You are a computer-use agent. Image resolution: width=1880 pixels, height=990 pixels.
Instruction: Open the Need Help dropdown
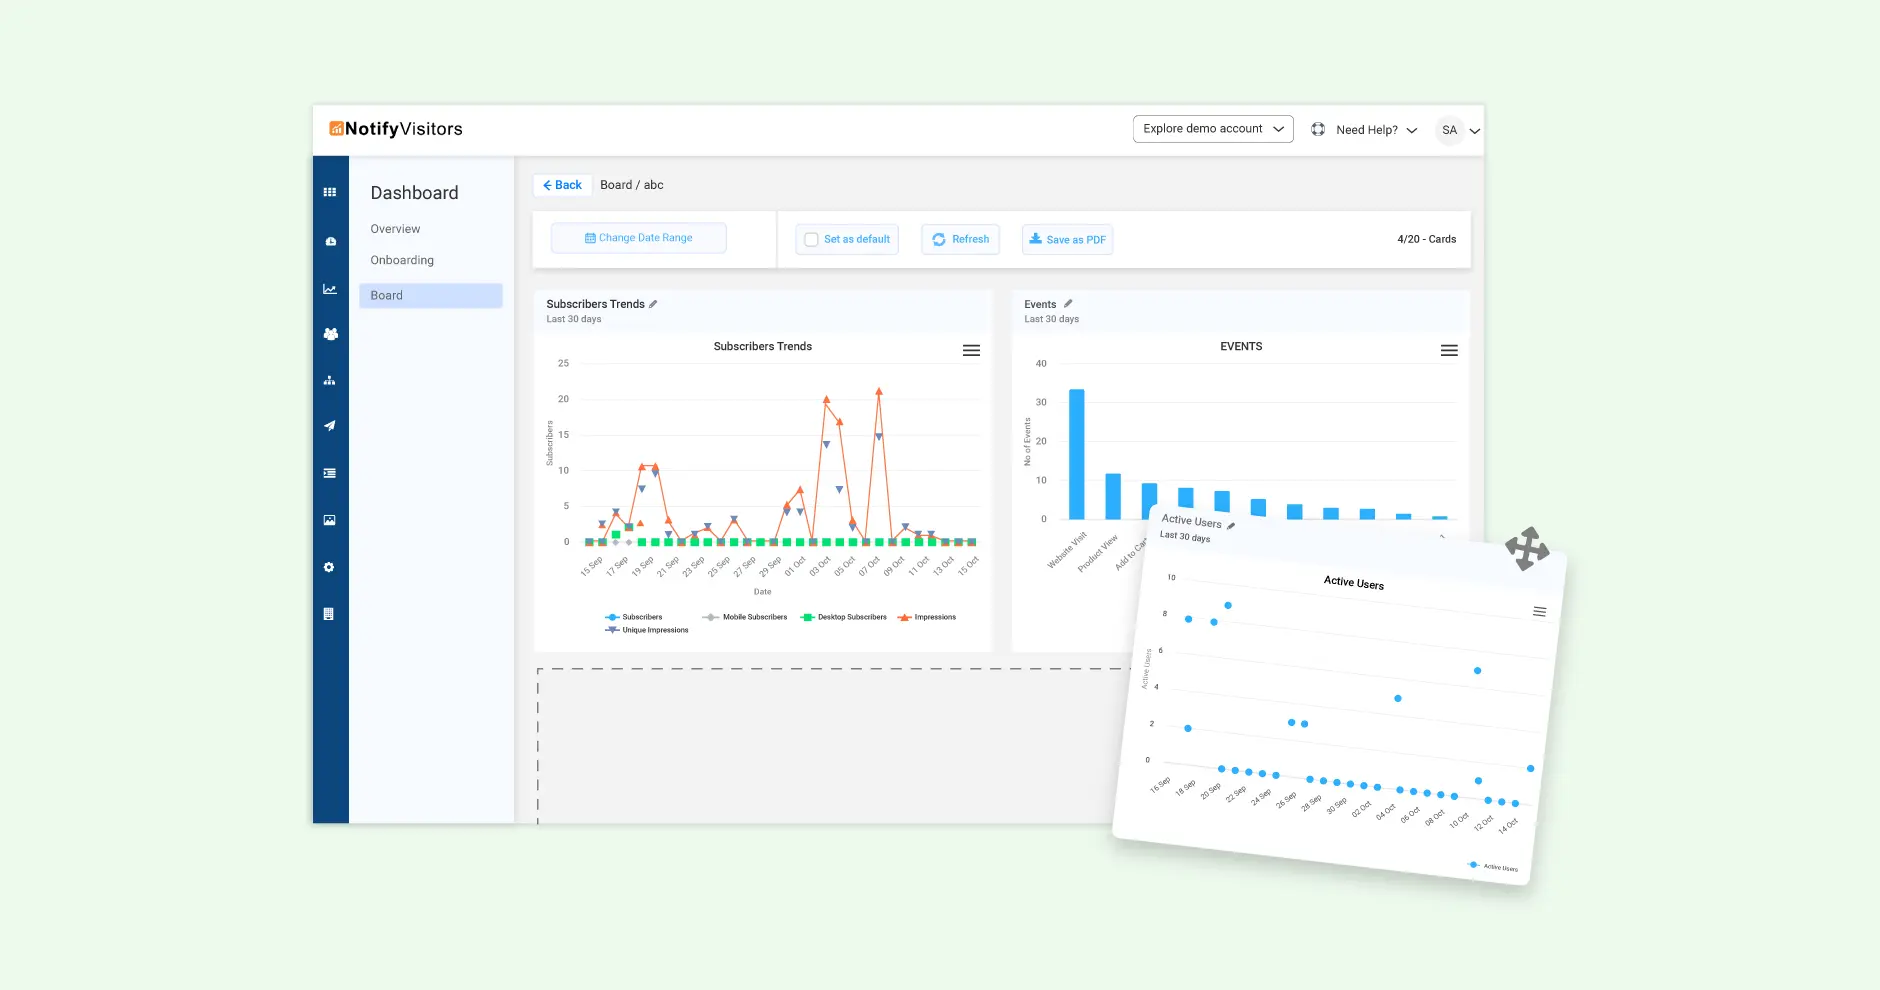[1366, 130]
